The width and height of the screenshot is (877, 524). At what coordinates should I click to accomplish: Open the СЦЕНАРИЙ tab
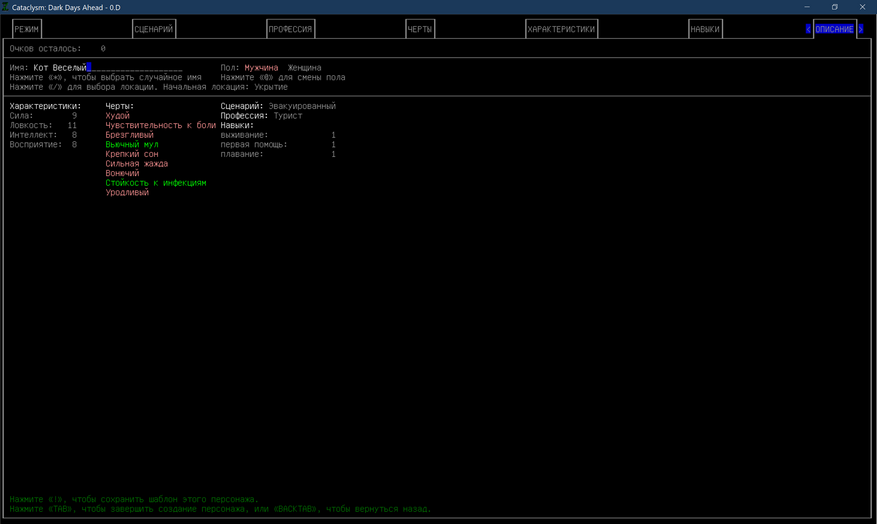pyautogui.click(x=154, y=29)
